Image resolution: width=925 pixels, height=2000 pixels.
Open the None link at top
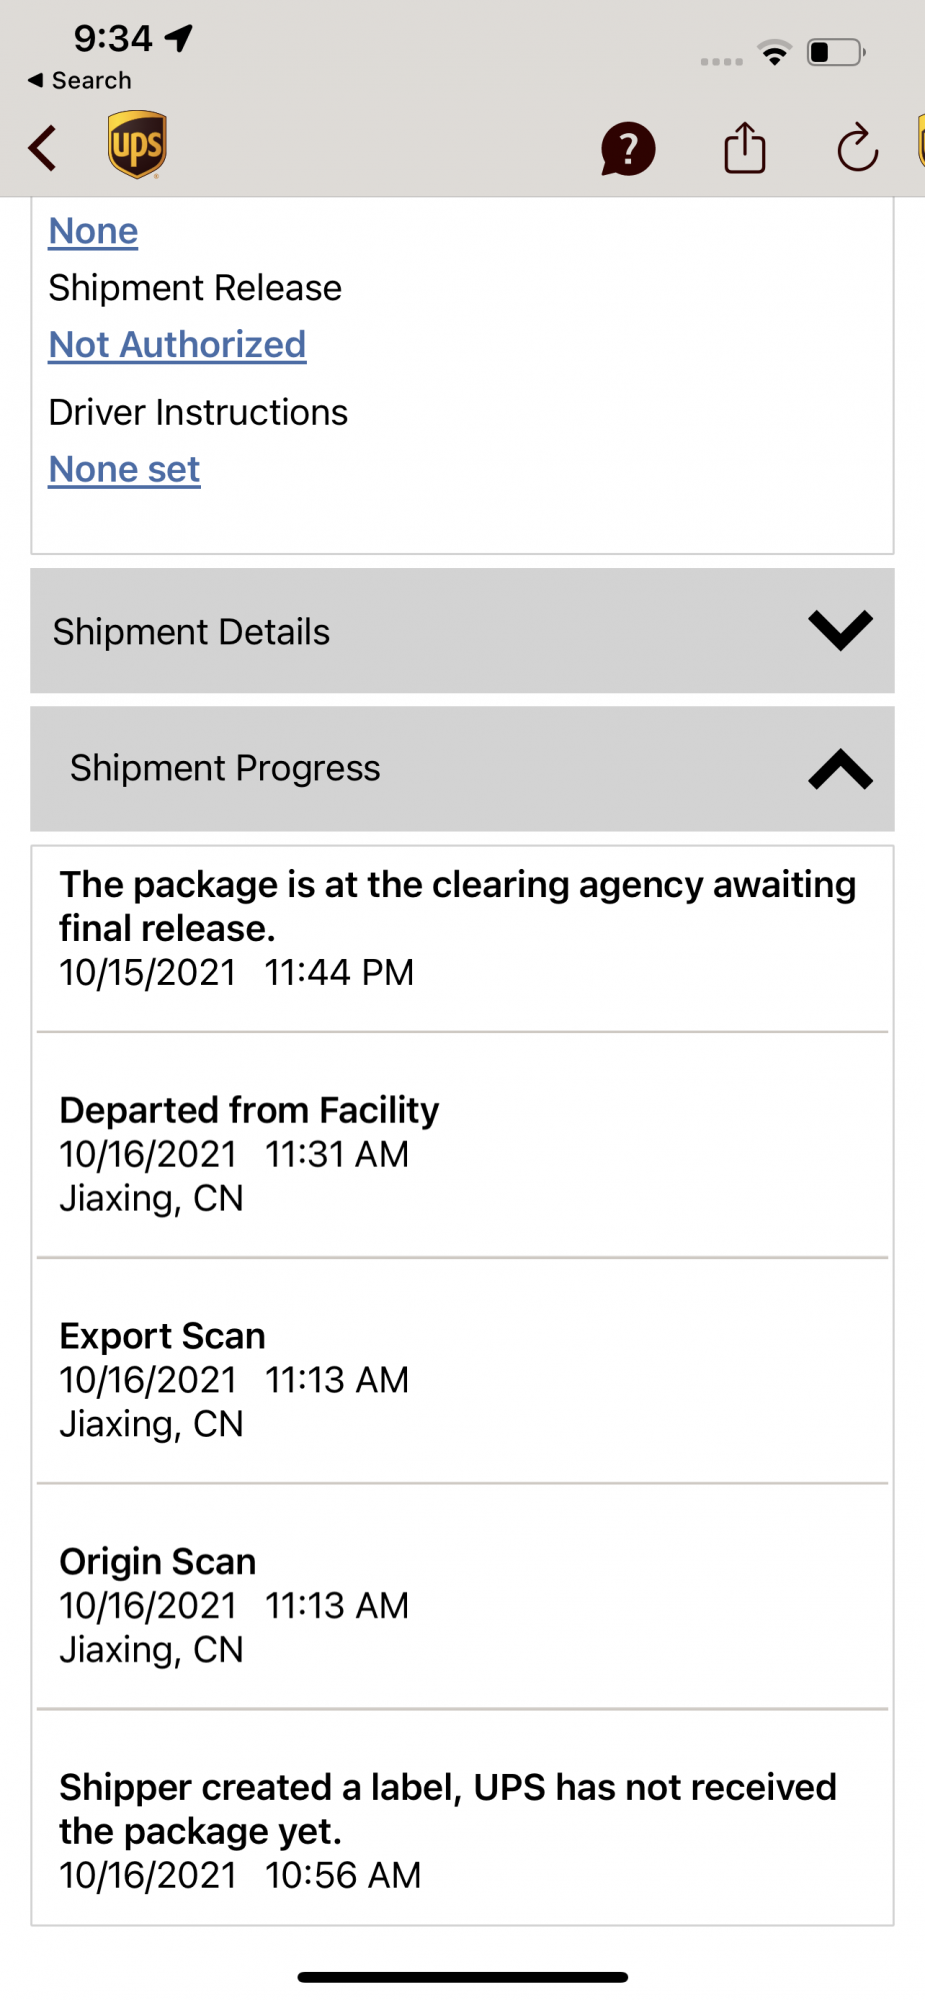tap(93, 231)
